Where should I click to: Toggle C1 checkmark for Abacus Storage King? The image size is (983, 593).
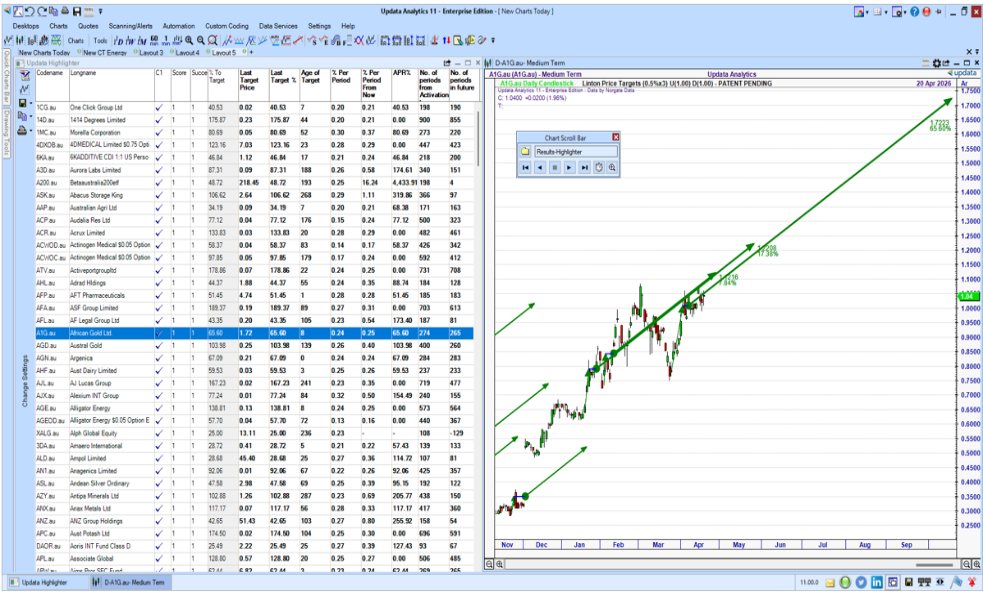coord(159,196)
